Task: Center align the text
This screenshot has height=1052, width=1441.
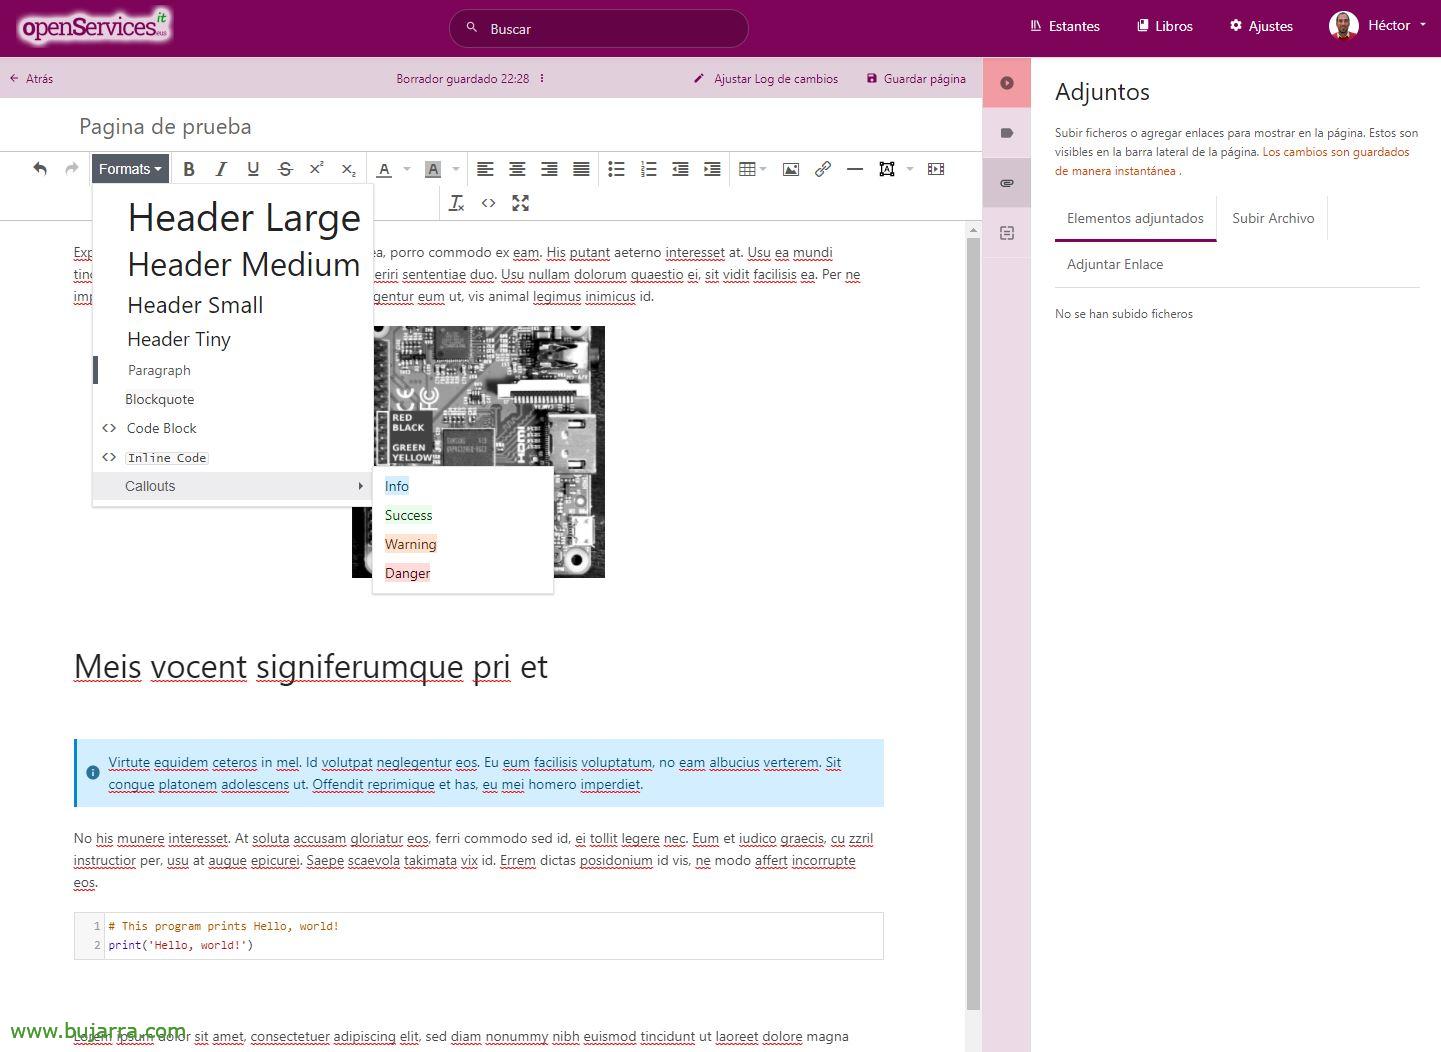Action: click(x=517, y=169)
